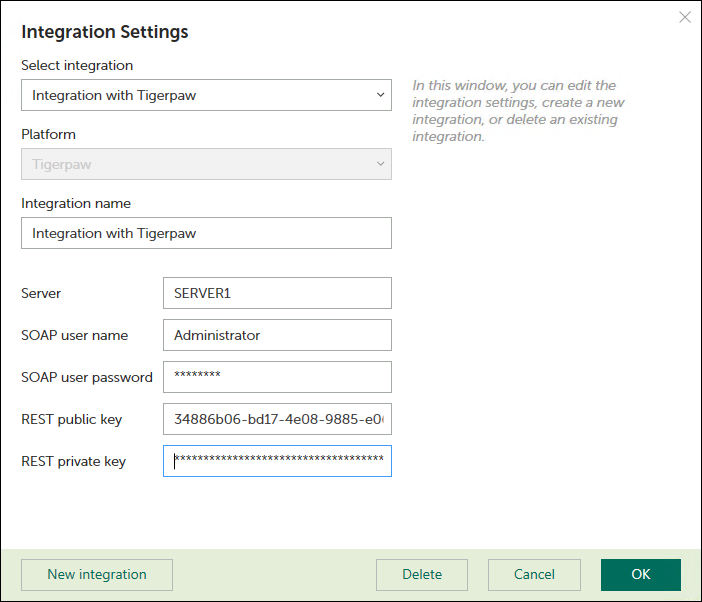
Task: Open the Select integration dropdown
Action: pyautogui.click(x=206, y=96)
